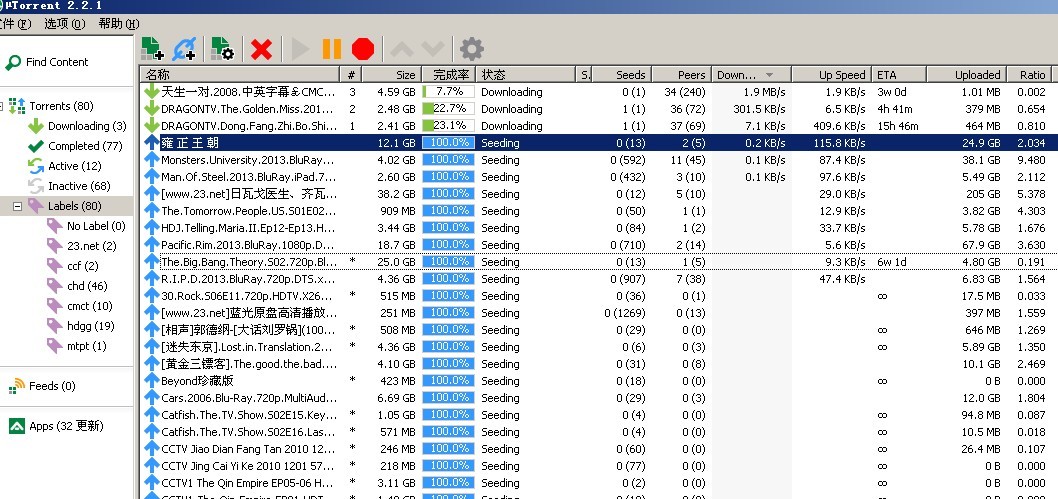Viewport: 1058px width, 499px height.
Task: Select the R.I.P.D.2013.BluRay.720p torrent
Action: pyautogui.click(x=599, y=278)
